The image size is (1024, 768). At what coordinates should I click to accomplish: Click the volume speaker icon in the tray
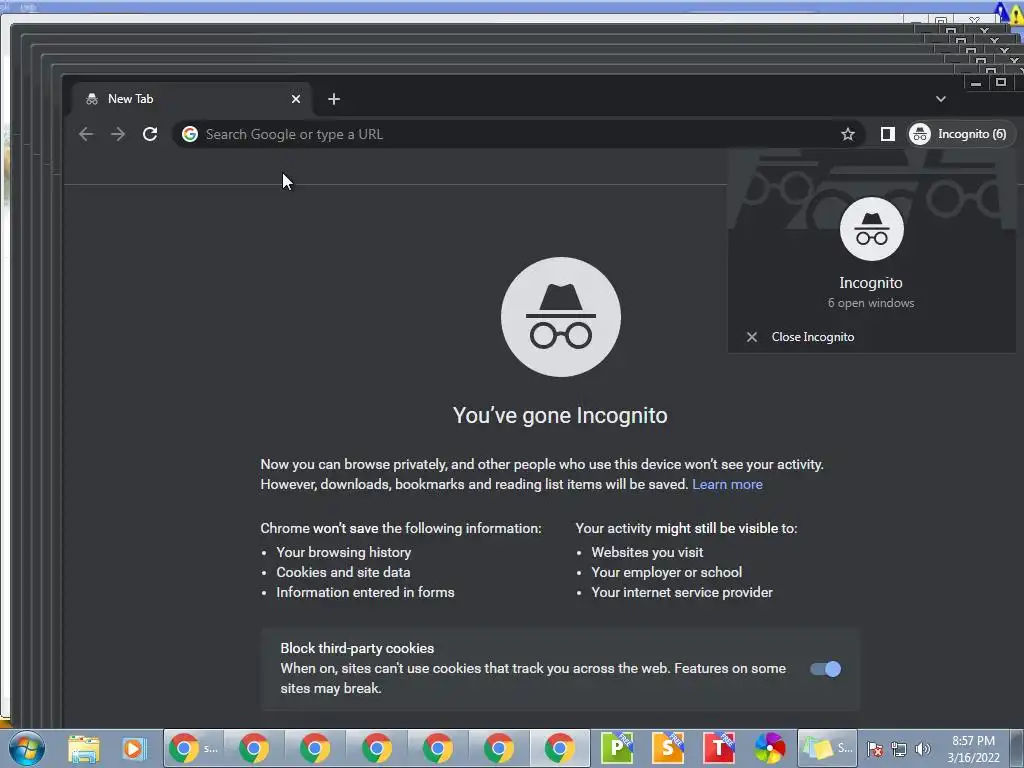coord(923,749)
